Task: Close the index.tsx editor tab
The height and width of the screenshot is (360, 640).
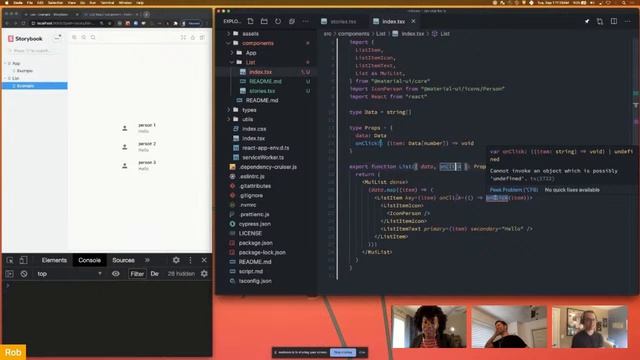Action: pyautogui.click(x=413, y=21)
